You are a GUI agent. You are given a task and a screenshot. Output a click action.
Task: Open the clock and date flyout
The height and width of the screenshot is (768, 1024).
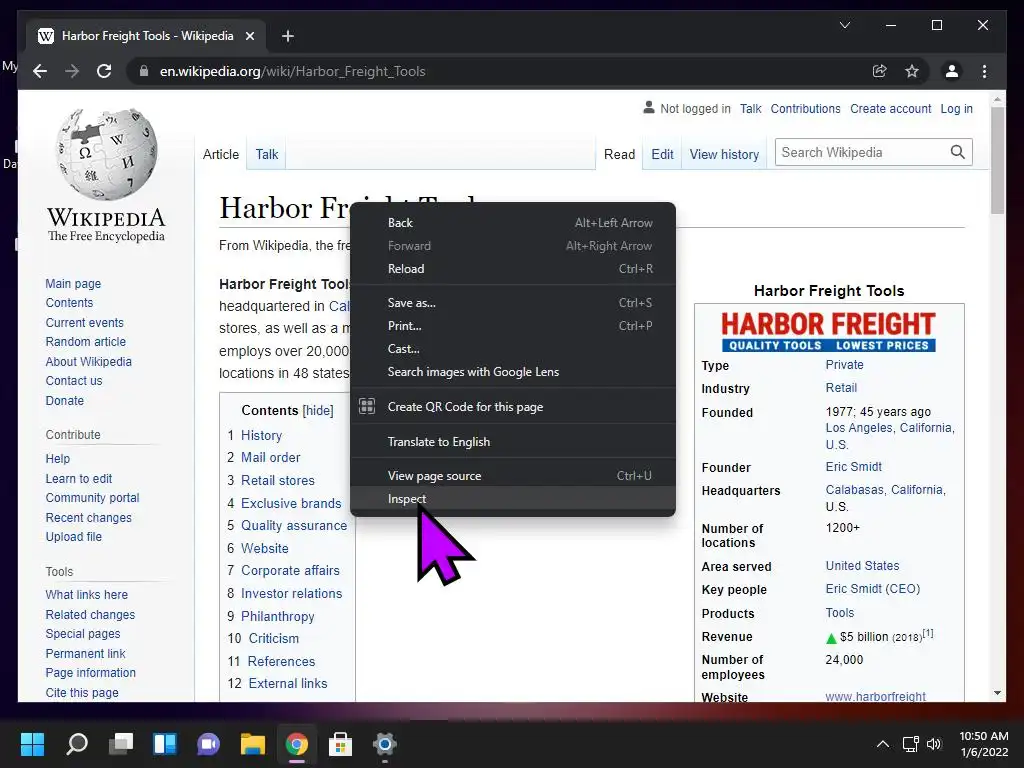coord(984,744)
